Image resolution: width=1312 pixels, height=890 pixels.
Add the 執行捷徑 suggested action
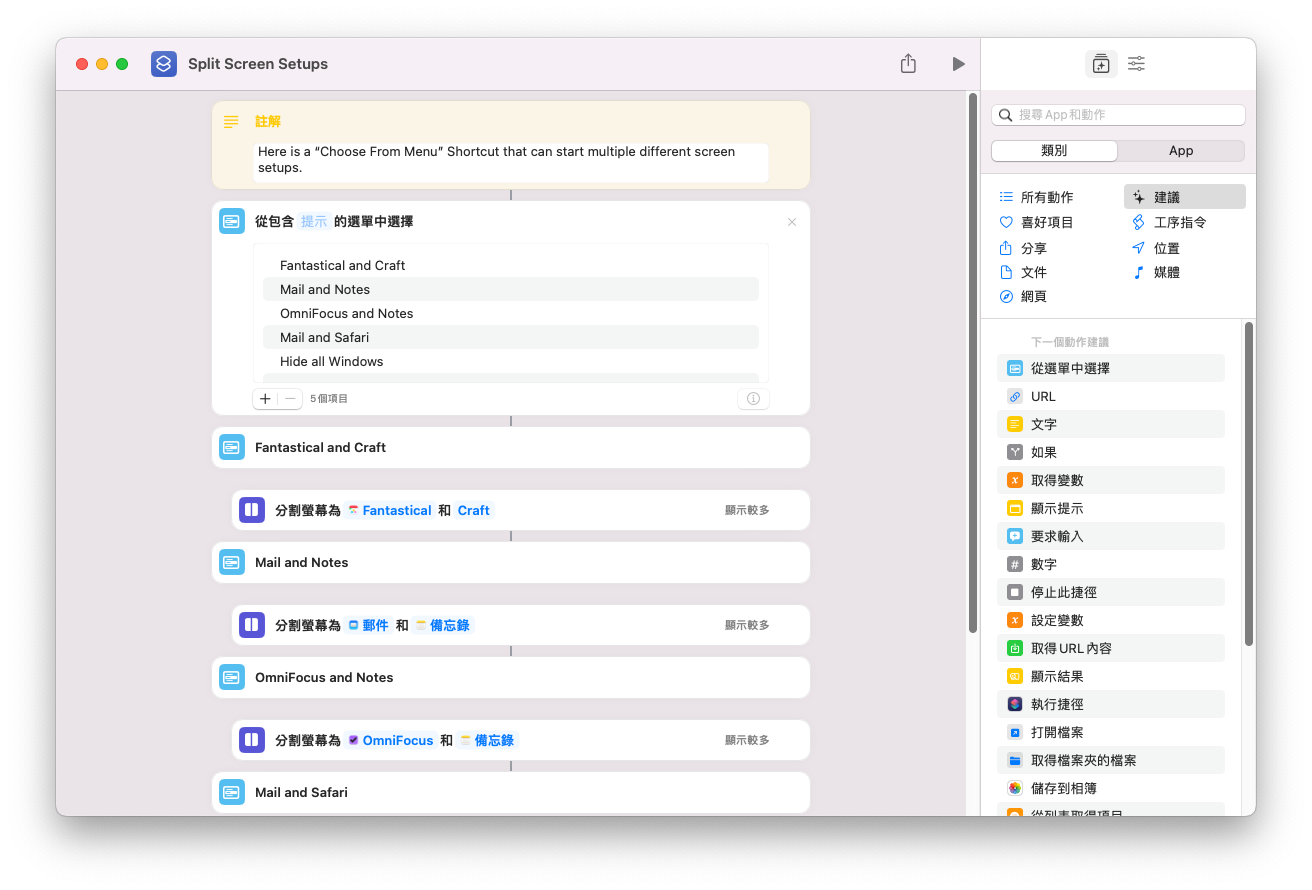(1111, 704)
